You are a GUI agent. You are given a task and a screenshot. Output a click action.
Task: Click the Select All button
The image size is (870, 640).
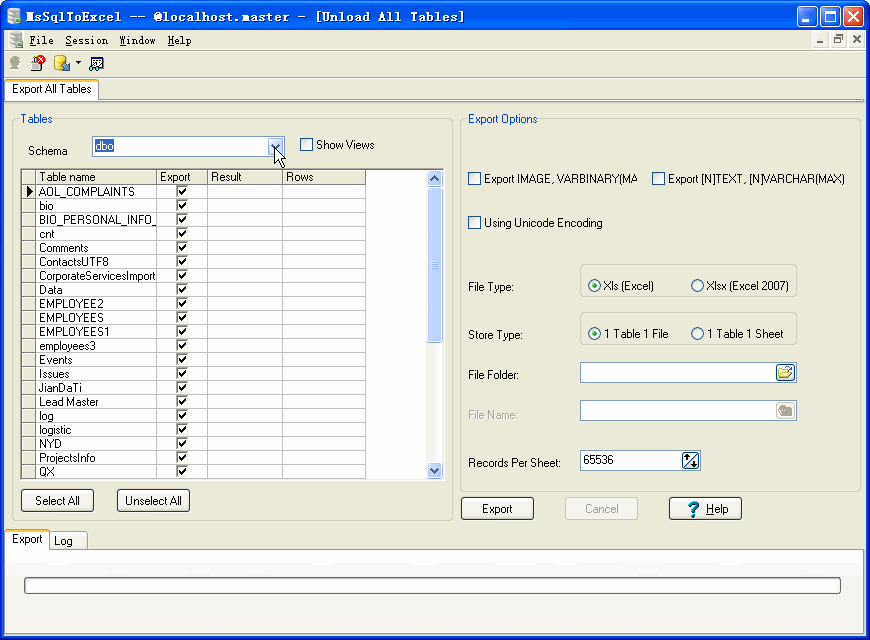57,501
